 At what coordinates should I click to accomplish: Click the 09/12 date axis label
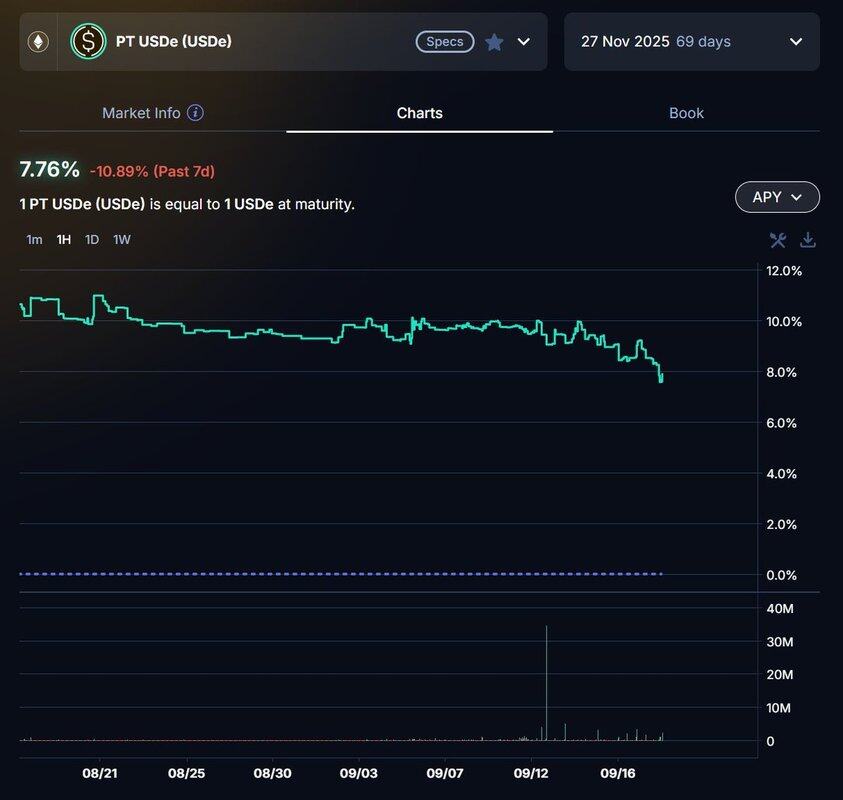pyautogui.click(x=531, y=773)
